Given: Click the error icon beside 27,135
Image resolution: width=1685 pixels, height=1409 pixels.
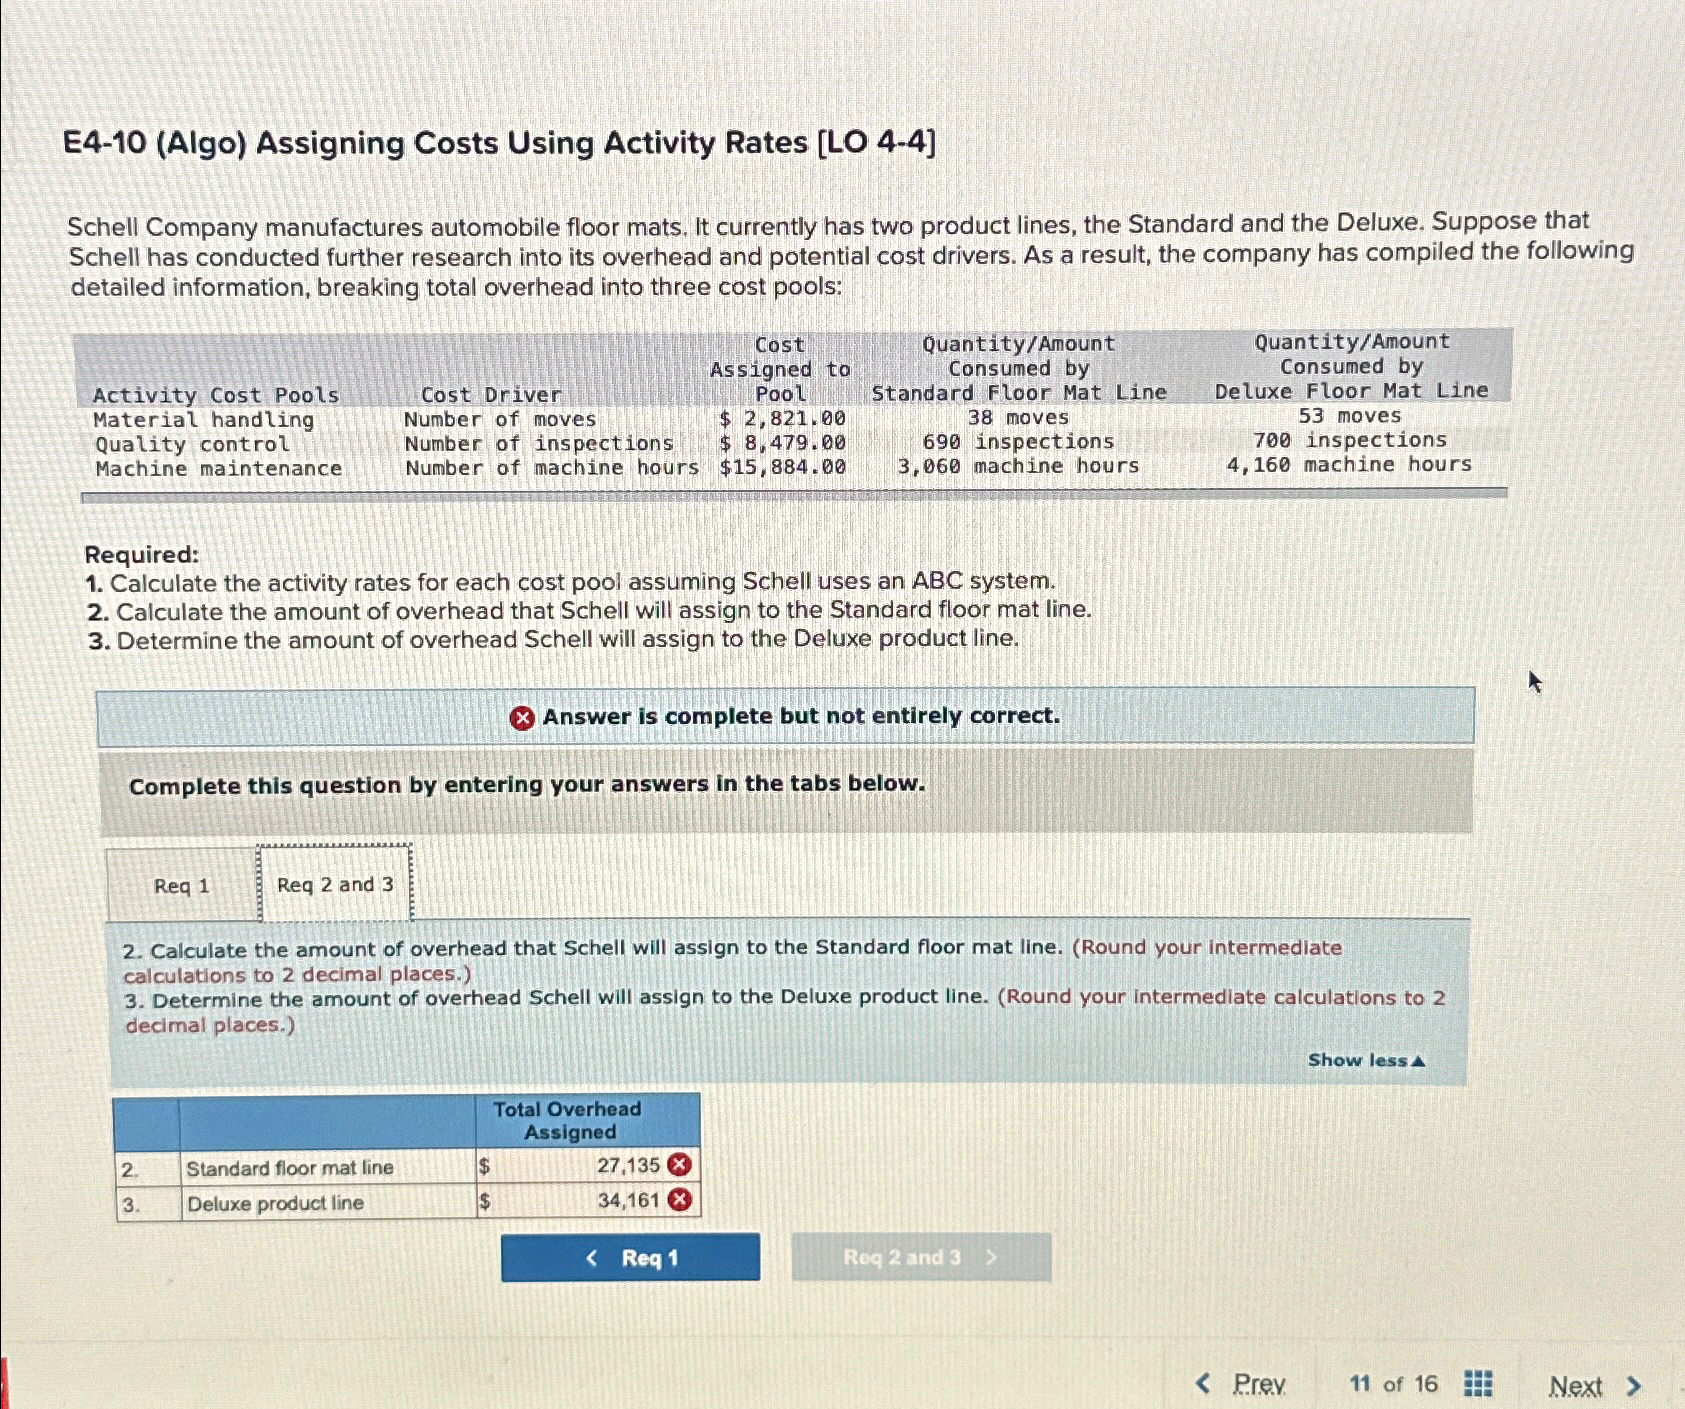Looking at the screenshot, I should point(679,1165).
